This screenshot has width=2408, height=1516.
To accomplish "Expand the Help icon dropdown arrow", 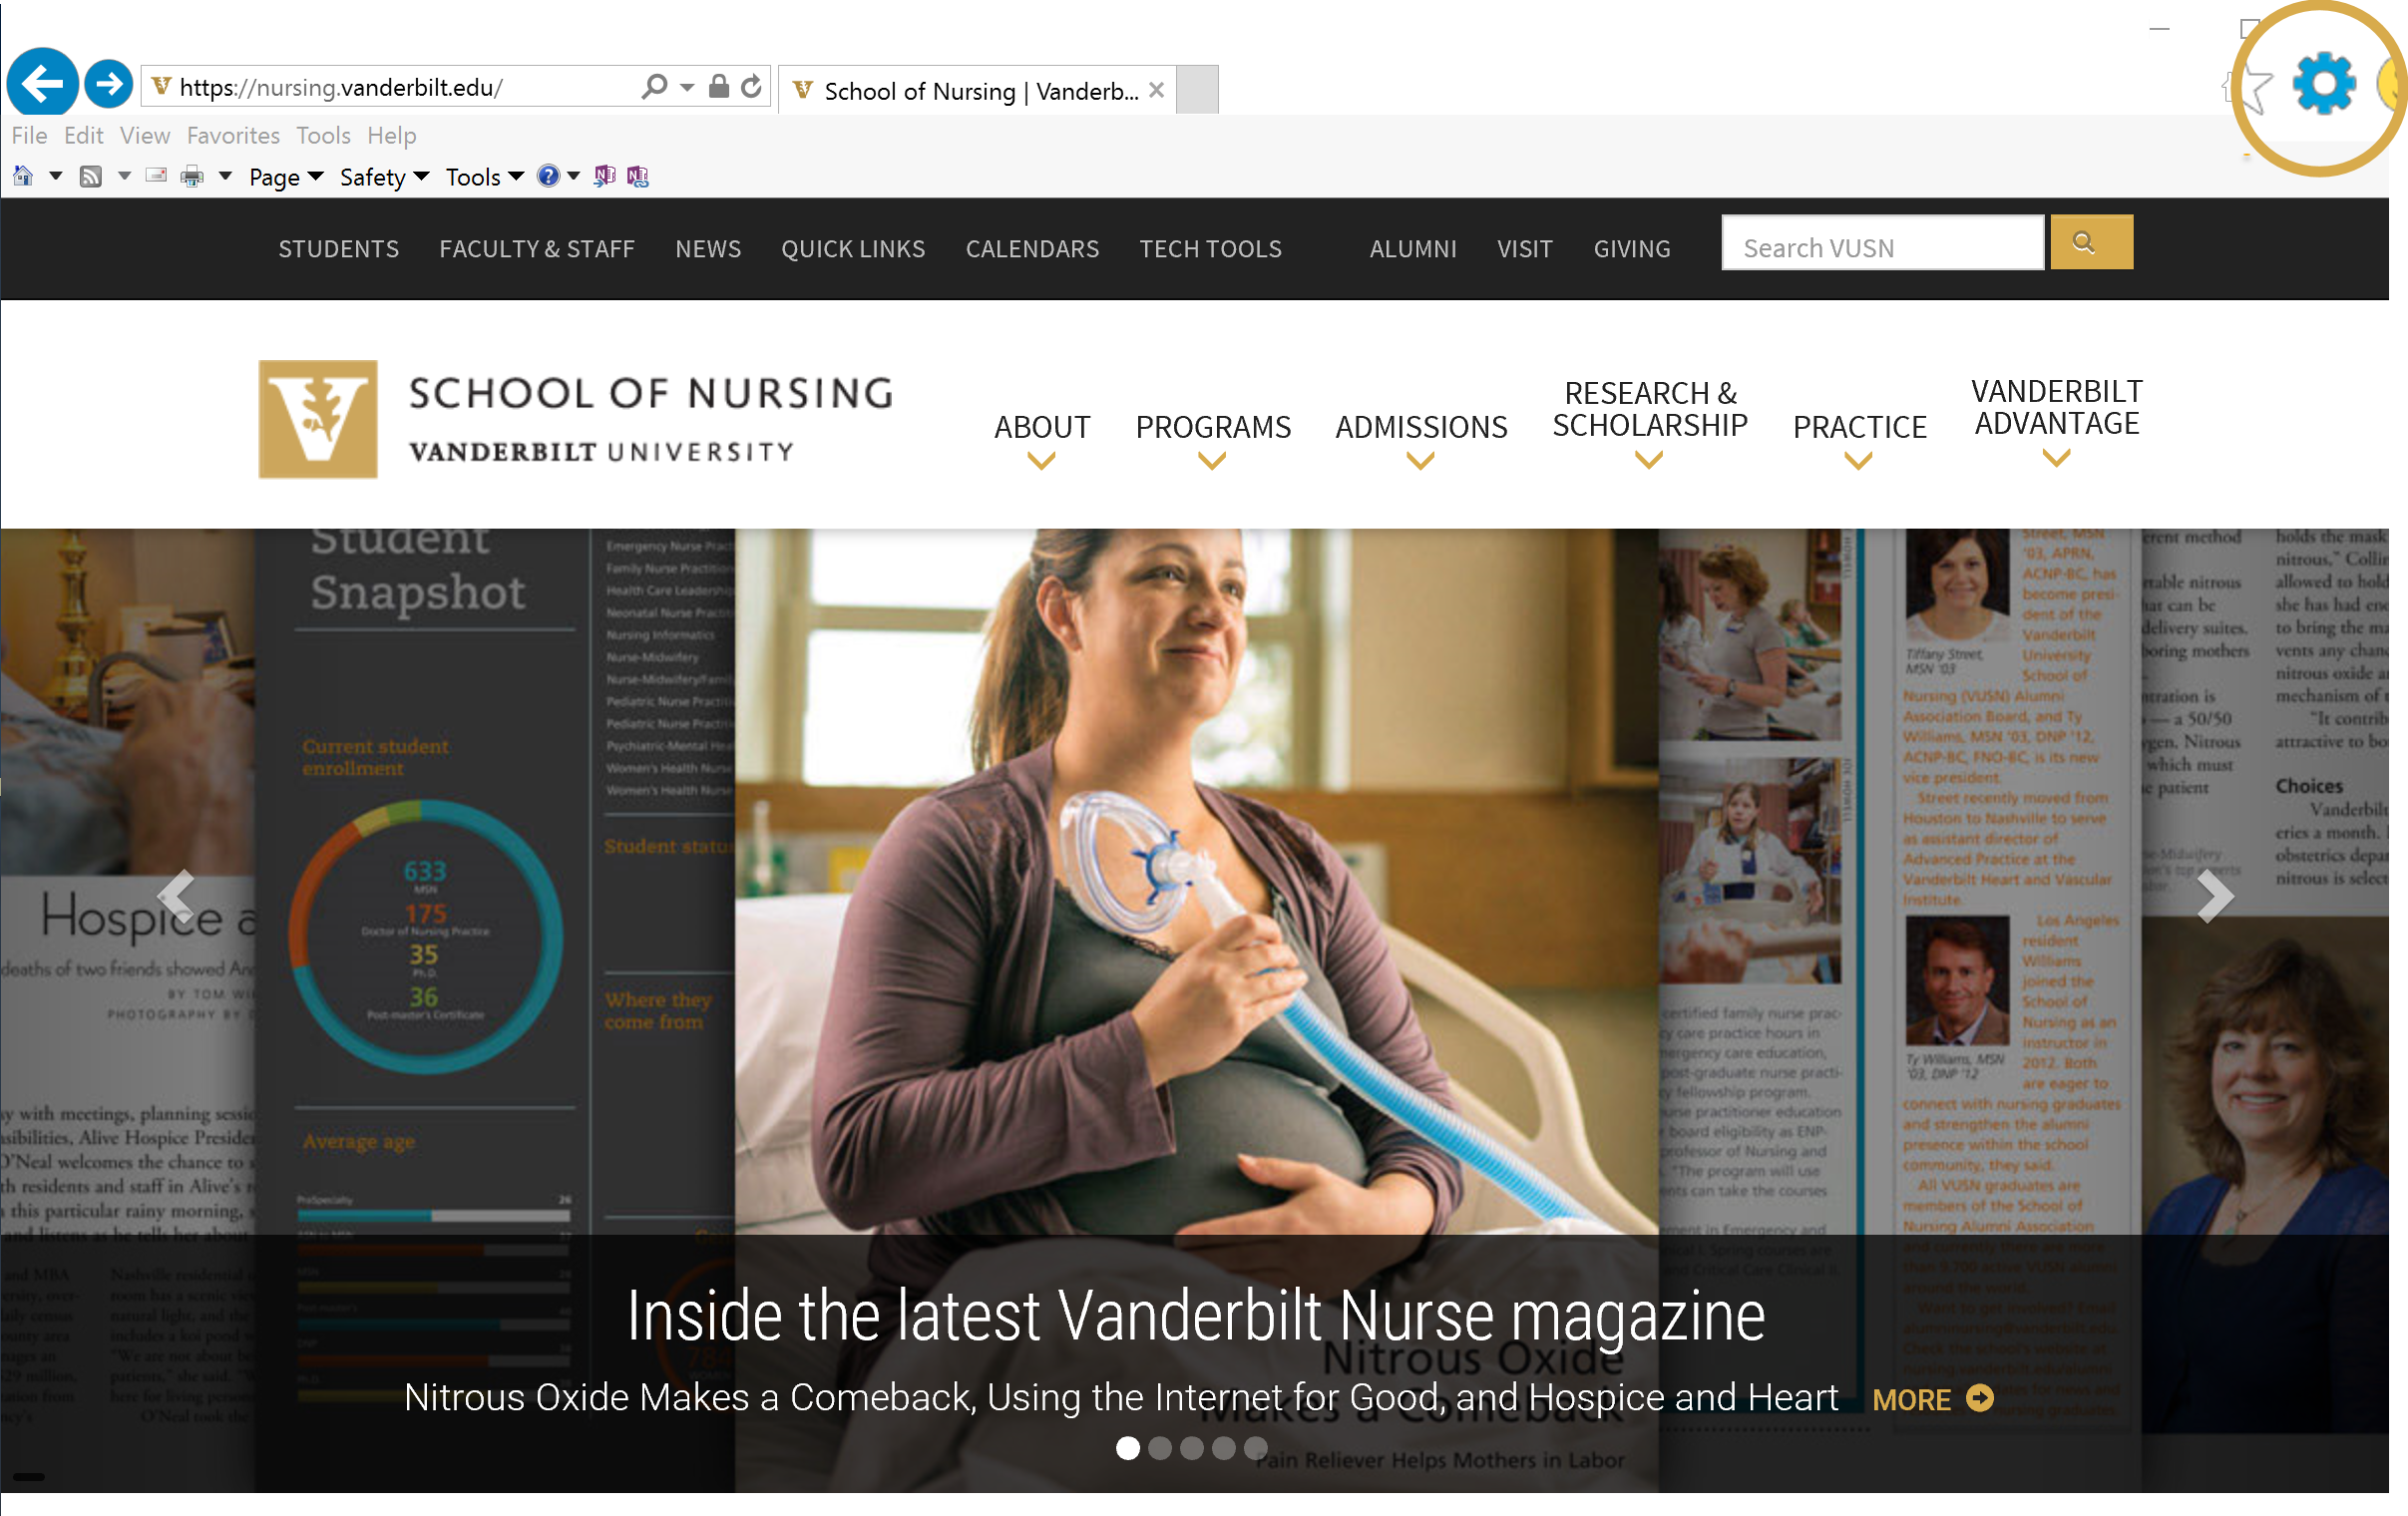I will point(573,177).
